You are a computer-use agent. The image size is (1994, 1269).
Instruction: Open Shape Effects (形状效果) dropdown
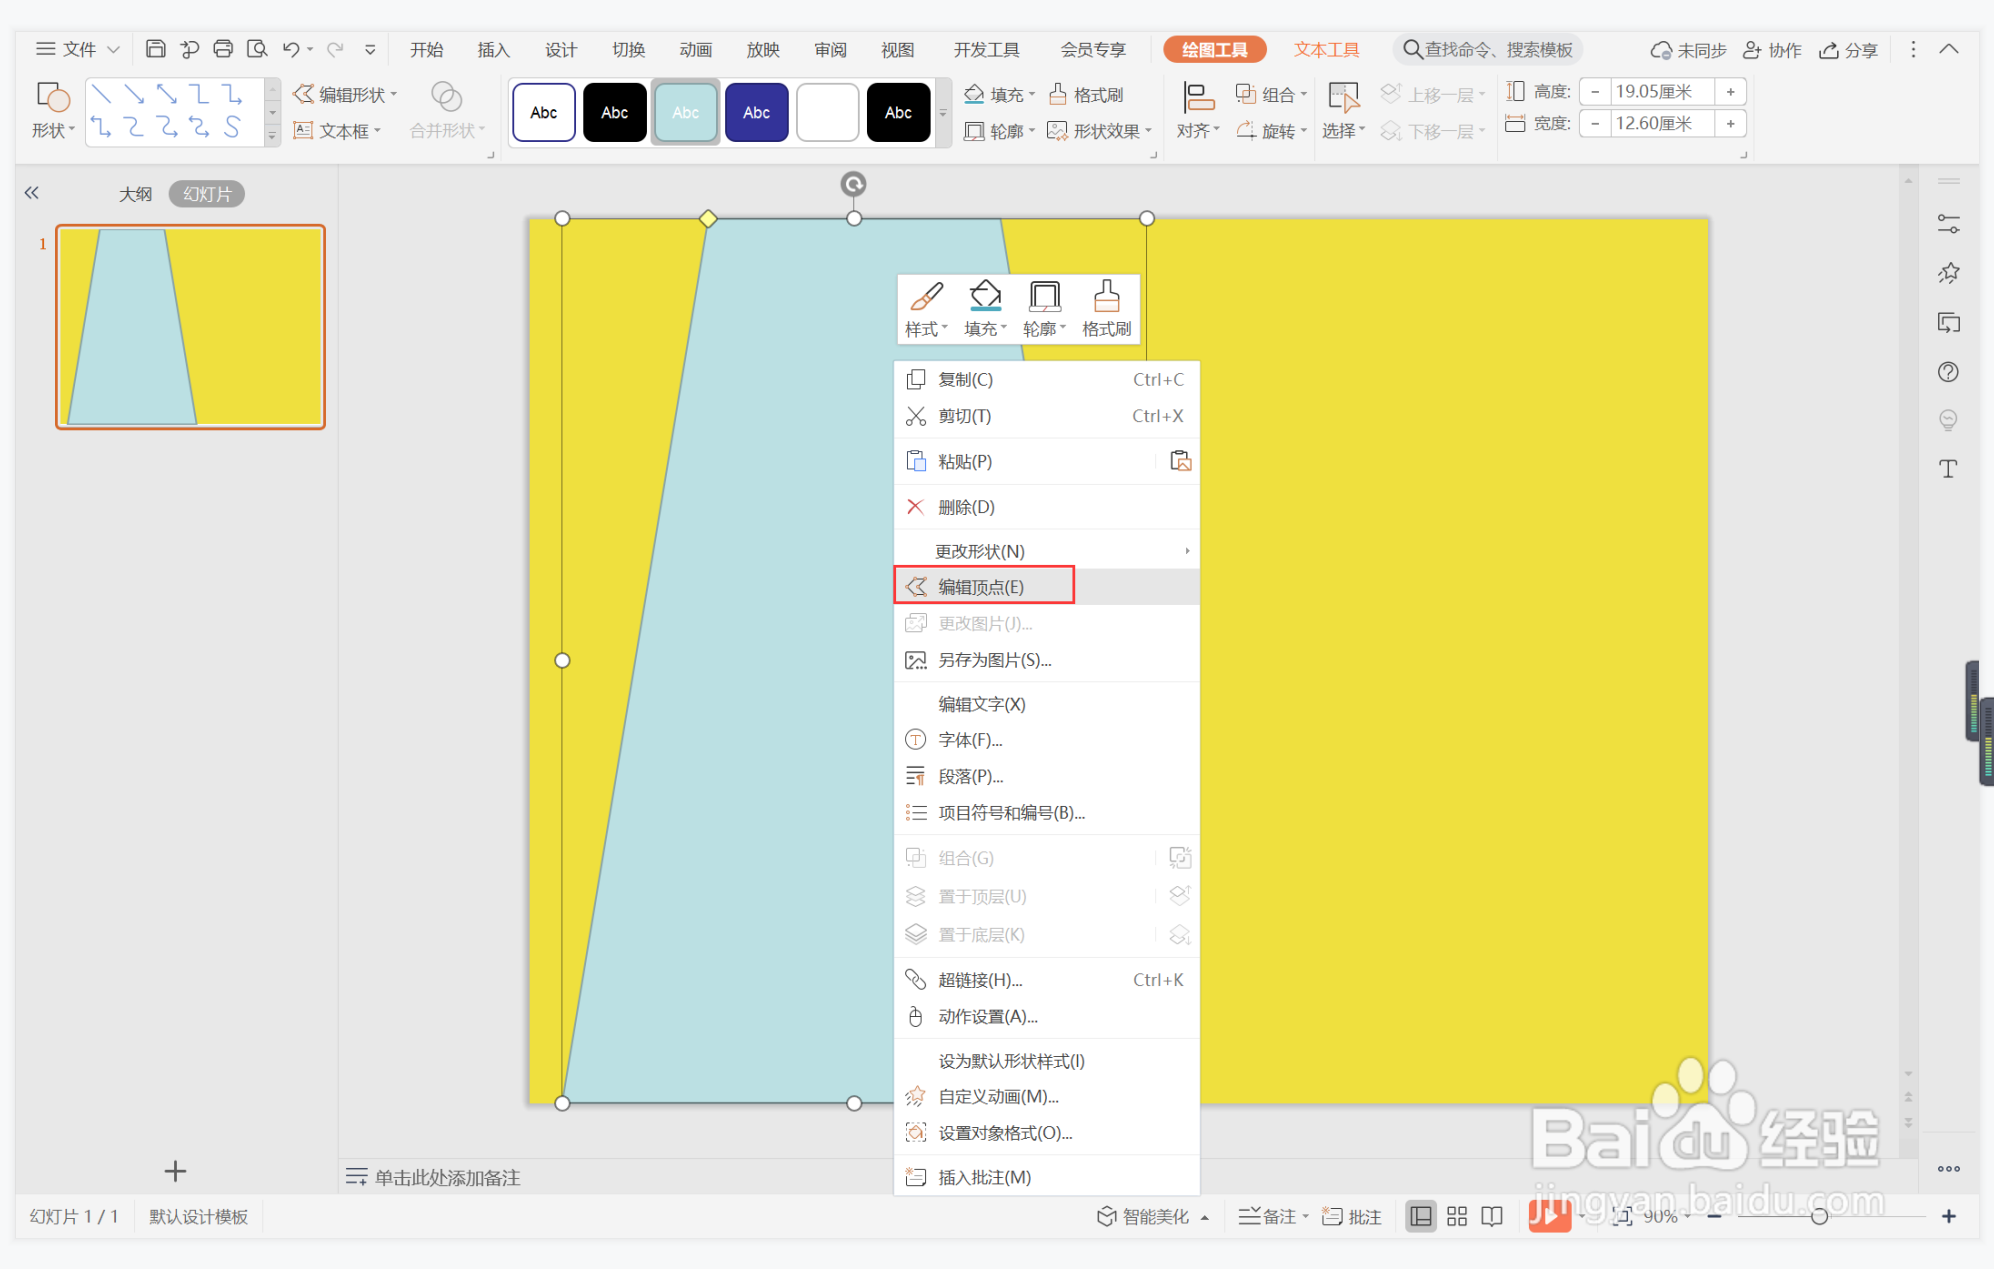tap(1099, 131)
